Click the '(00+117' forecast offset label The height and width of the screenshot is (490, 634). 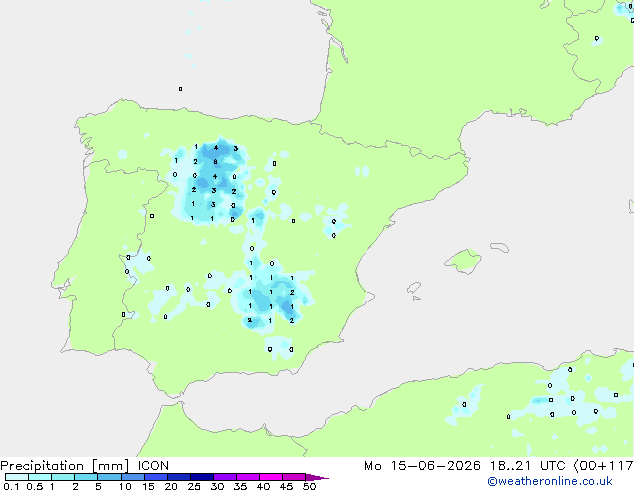click(x=604, y=466)
